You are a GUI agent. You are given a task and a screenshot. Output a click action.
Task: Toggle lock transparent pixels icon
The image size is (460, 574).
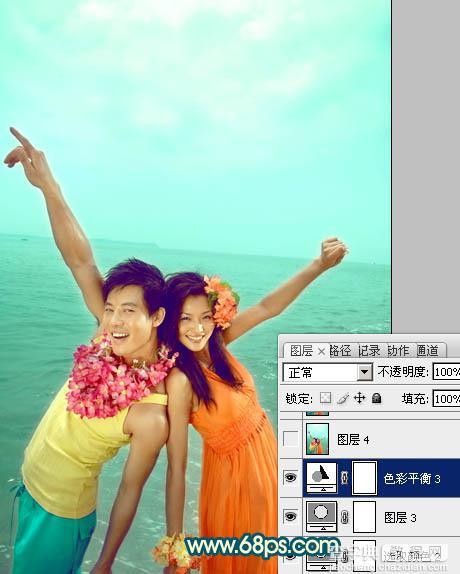(325, 398)
